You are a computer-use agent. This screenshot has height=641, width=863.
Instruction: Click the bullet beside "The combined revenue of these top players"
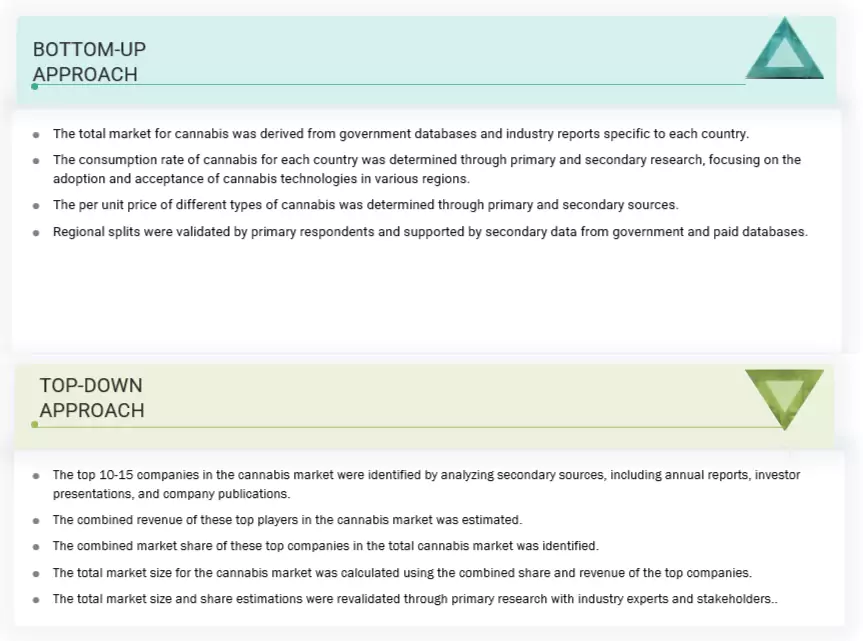pyautogui.click(x=37, y=521)
